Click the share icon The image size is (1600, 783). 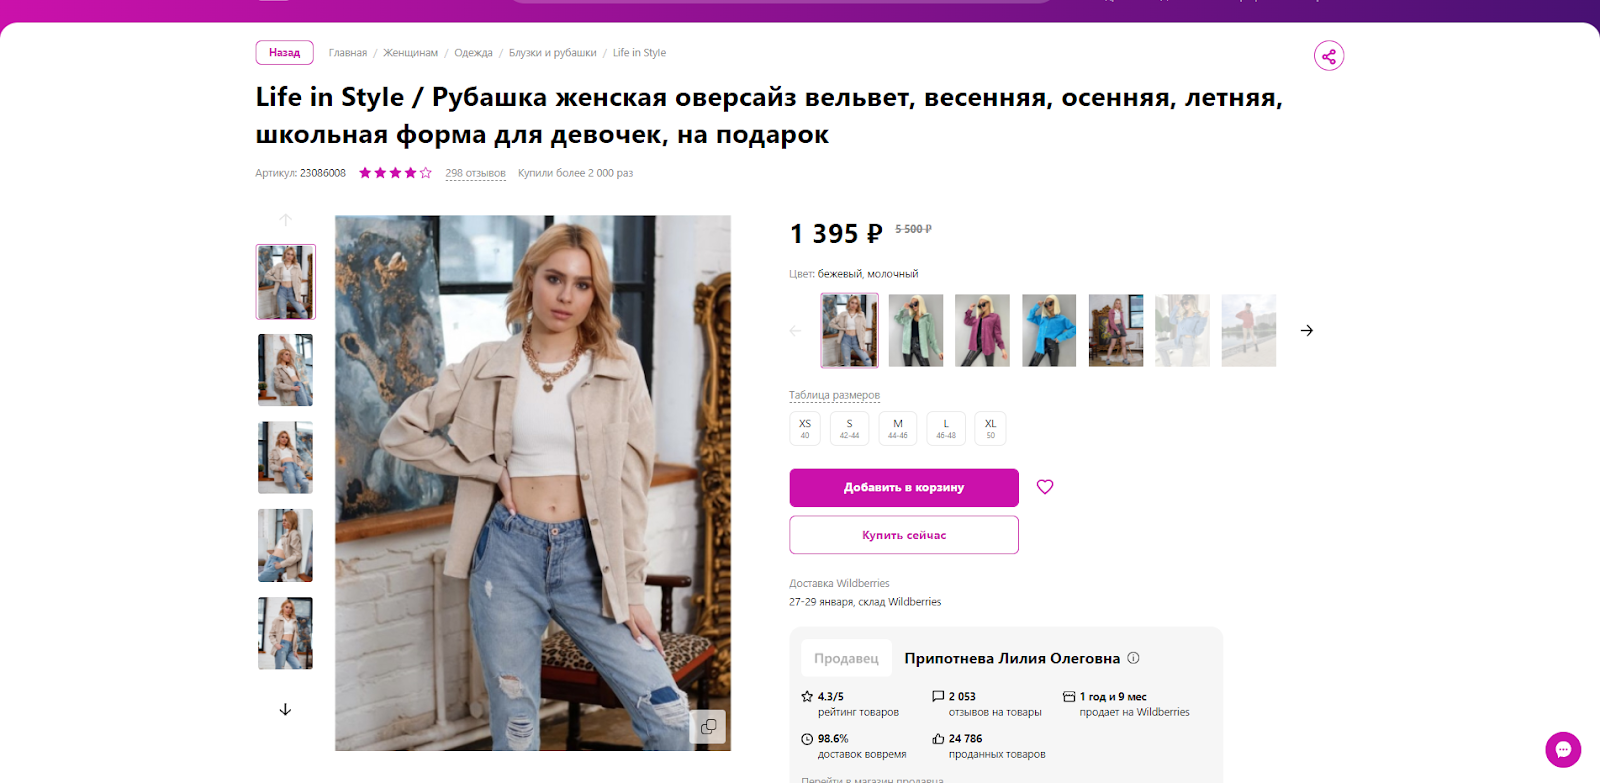pos(1328,56)
